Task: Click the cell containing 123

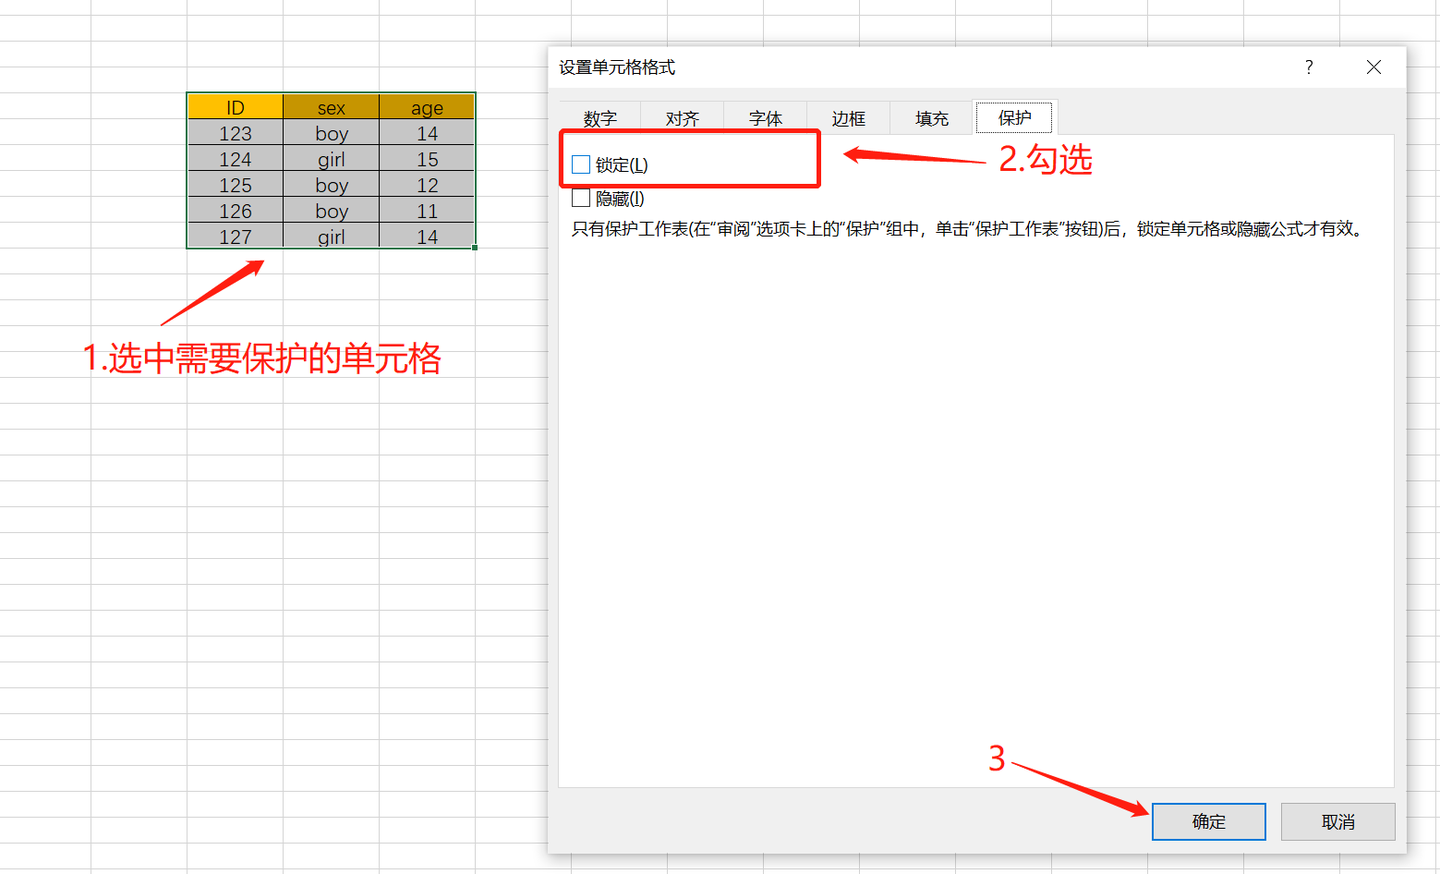Action: click(x=235, y=133)
